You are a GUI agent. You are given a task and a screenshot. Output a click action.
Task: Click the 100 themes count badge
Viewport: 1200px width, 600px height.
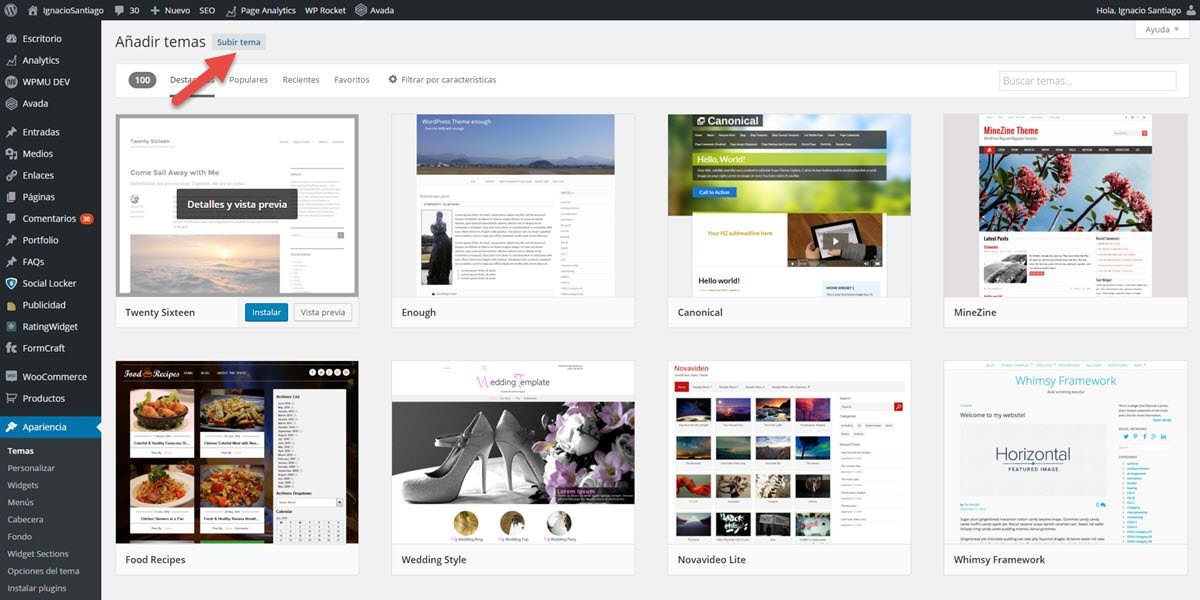tap(142, 80)
